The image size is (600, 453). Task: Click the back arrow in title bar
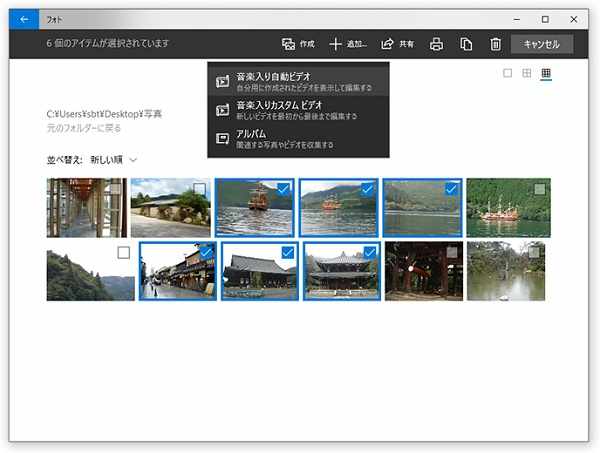(24, 18)
